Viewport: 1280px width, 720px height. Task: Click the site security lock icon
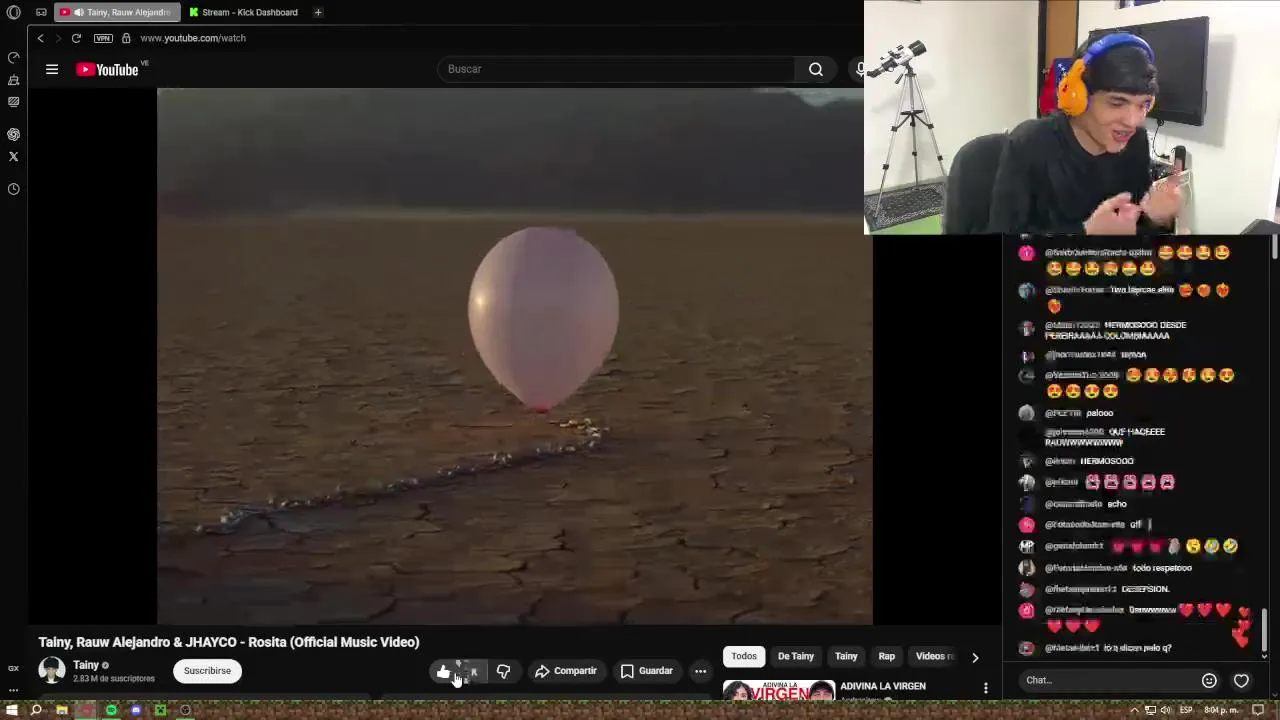click(126, 38)
